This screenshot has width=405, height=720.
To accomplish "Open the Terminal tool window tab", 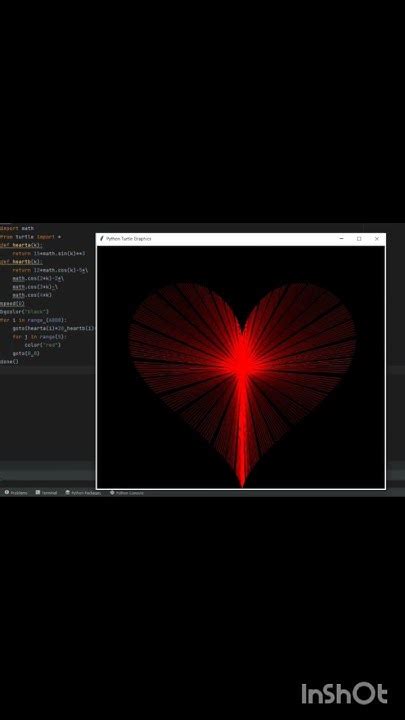I will 46,493.
